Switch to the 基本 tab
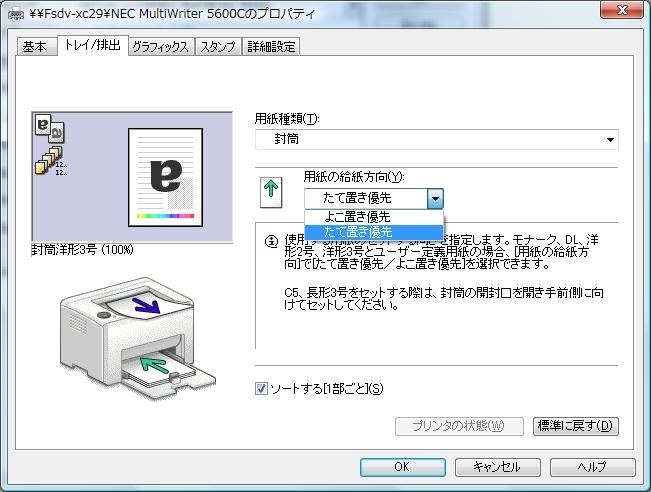The image size is (651, 492). 35,47
